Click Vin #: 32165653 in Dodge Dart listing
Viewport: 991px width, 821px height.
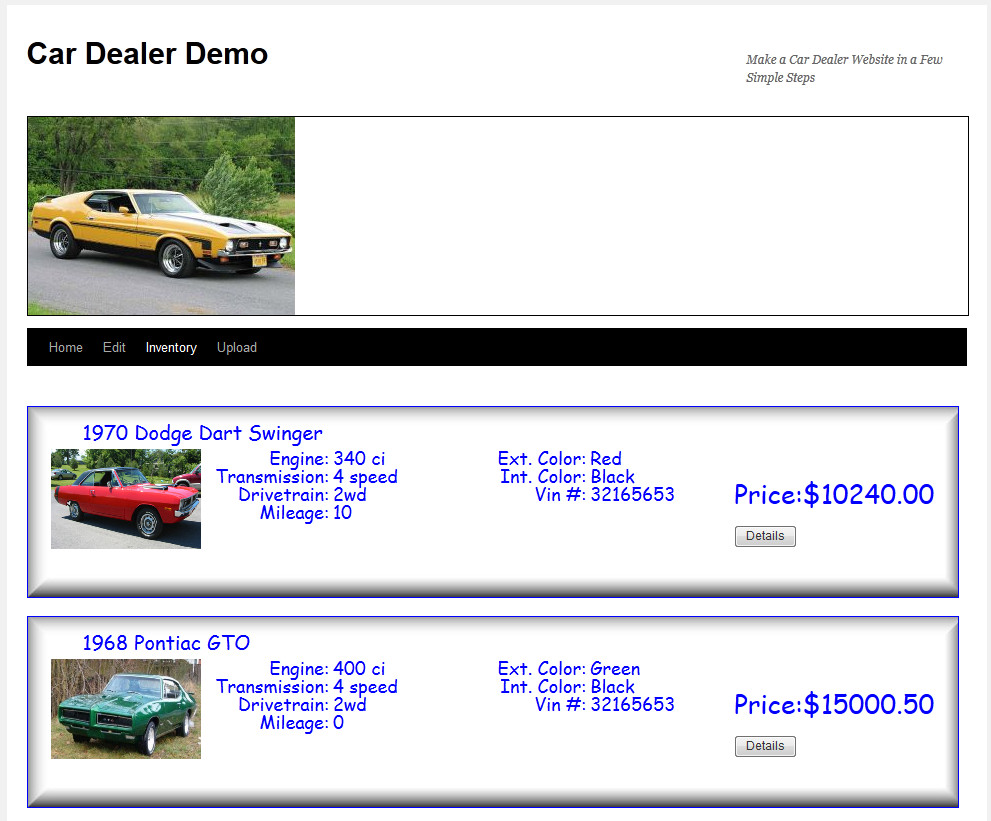click(605, 494)
